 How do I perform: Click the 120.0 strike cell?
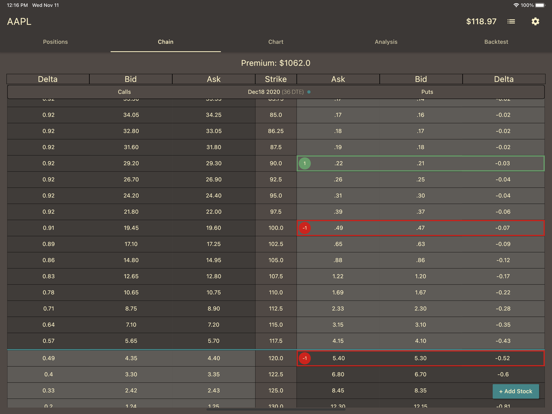point(276,358)
